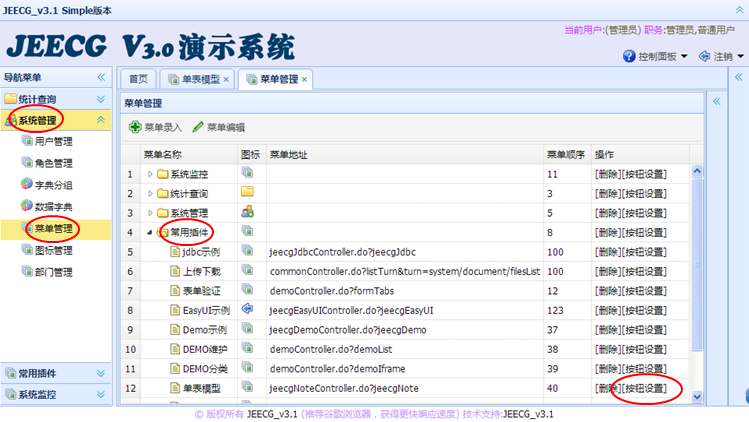Close the 菜单管理 tab
Viewport: 749px width, 422px height.
[304, 80]
